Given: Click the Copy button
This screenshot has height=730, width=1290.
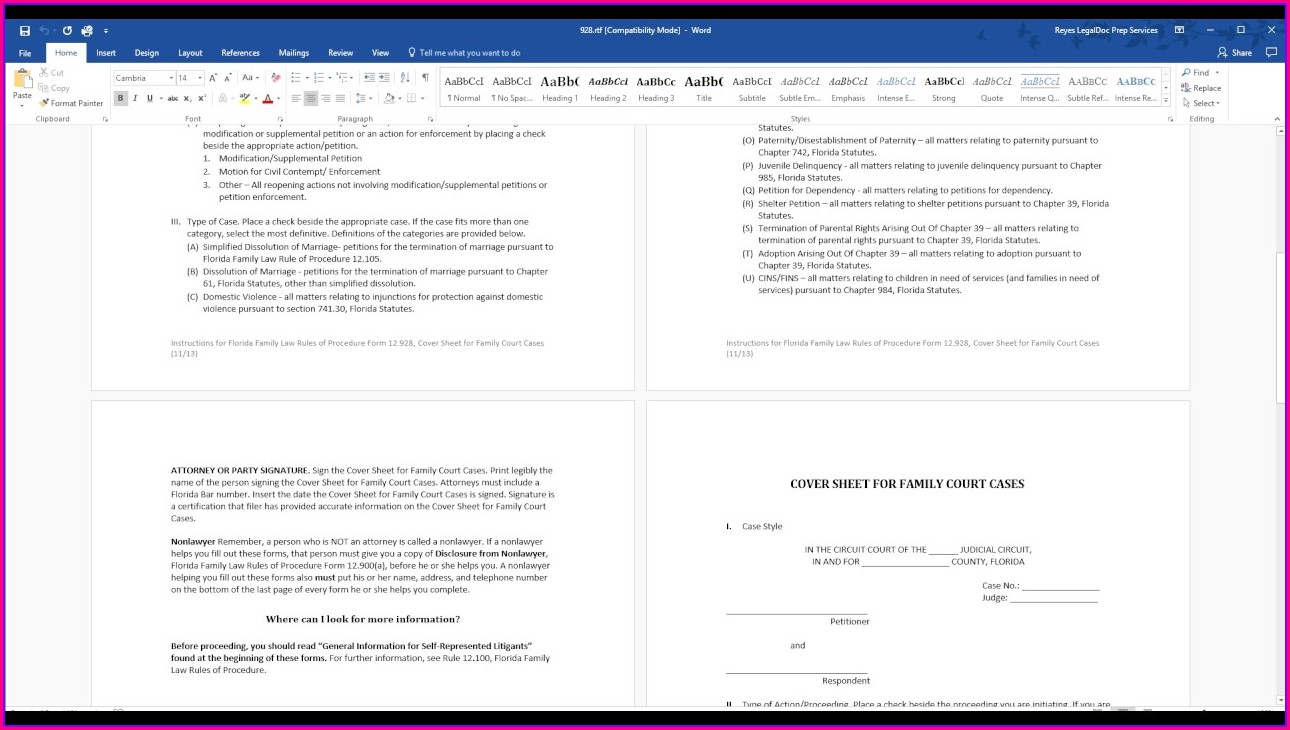Looking at the screenshot, I should 54,88.
